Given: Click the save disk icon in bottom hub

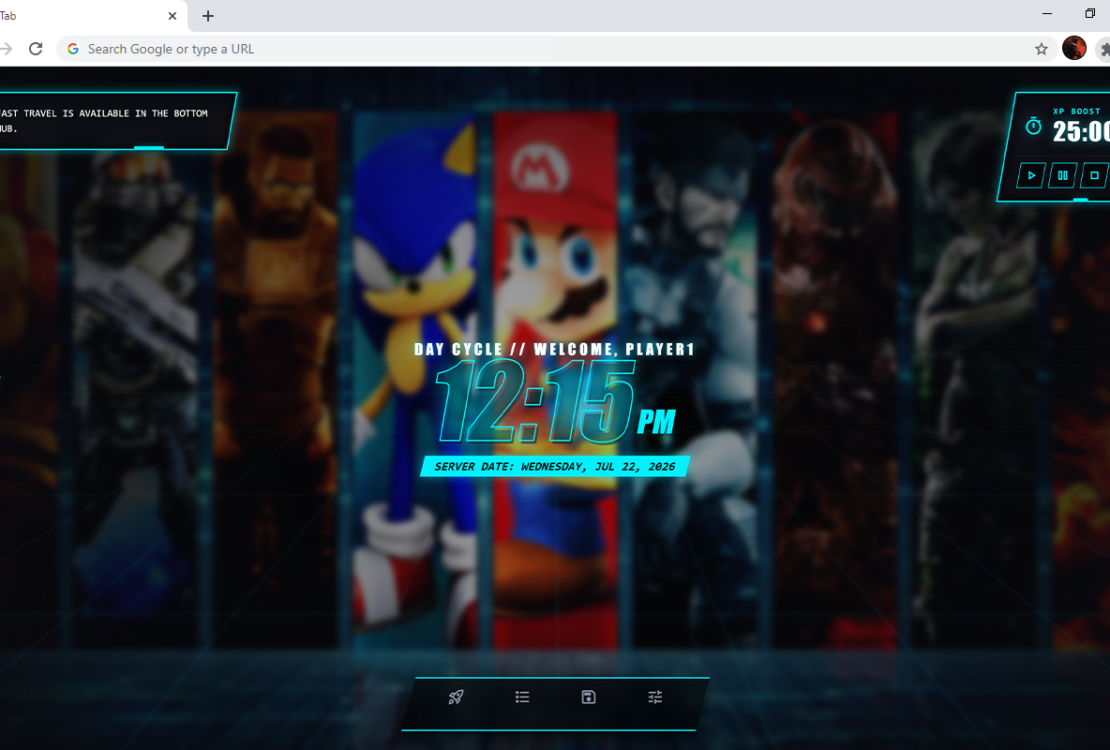Looking at the screenshot, I should coord(588,697).
